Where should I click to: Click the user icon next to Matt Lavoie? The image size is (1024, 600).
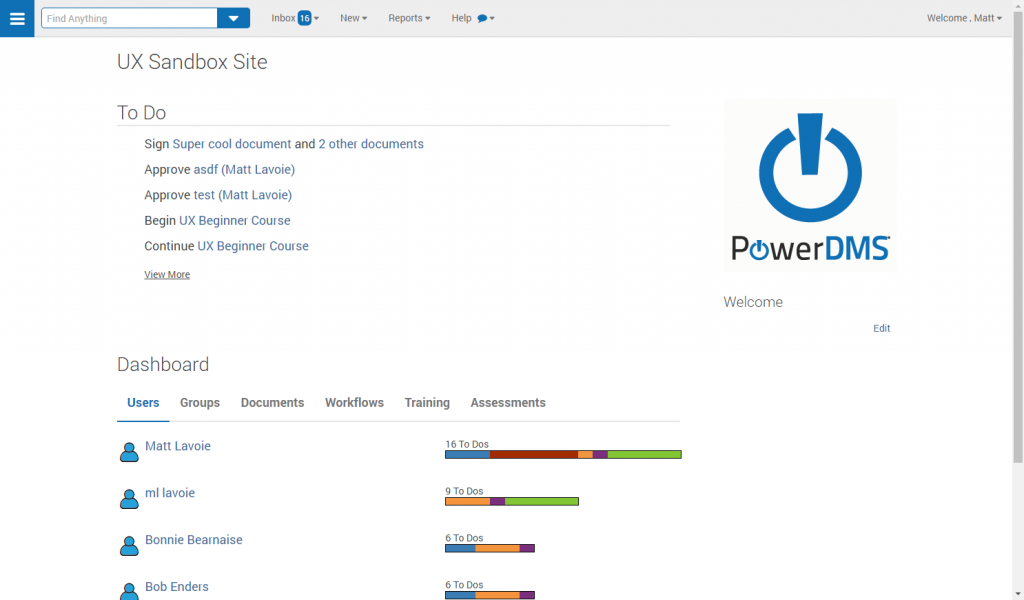129,452
